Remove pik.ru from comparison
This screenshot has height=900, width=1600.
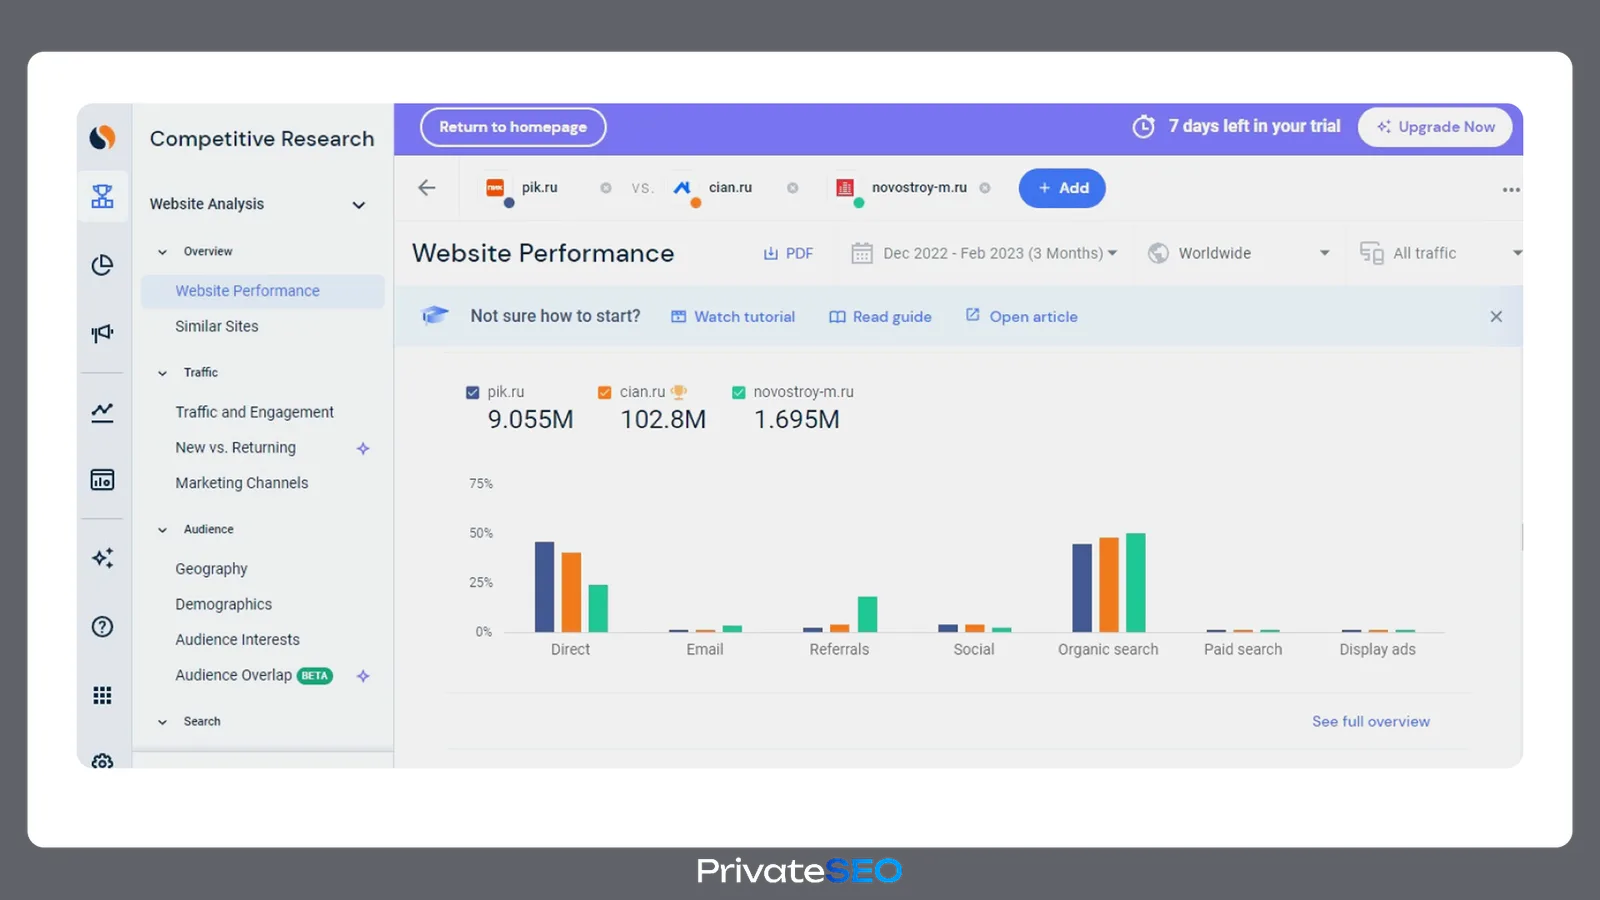click(606, 188)
